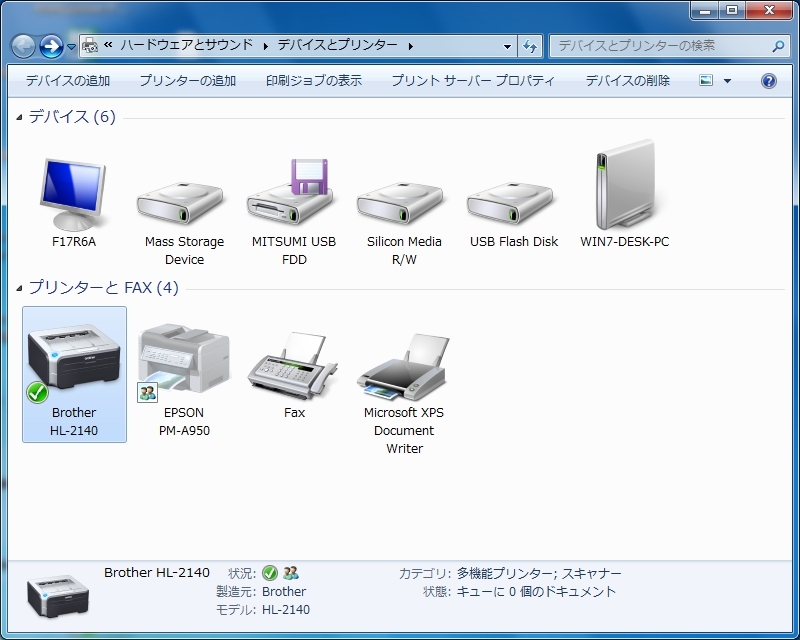Click the green check status icon in details pane
The image size is (800, 640).
pyautogui.click(x=270, y=573)
